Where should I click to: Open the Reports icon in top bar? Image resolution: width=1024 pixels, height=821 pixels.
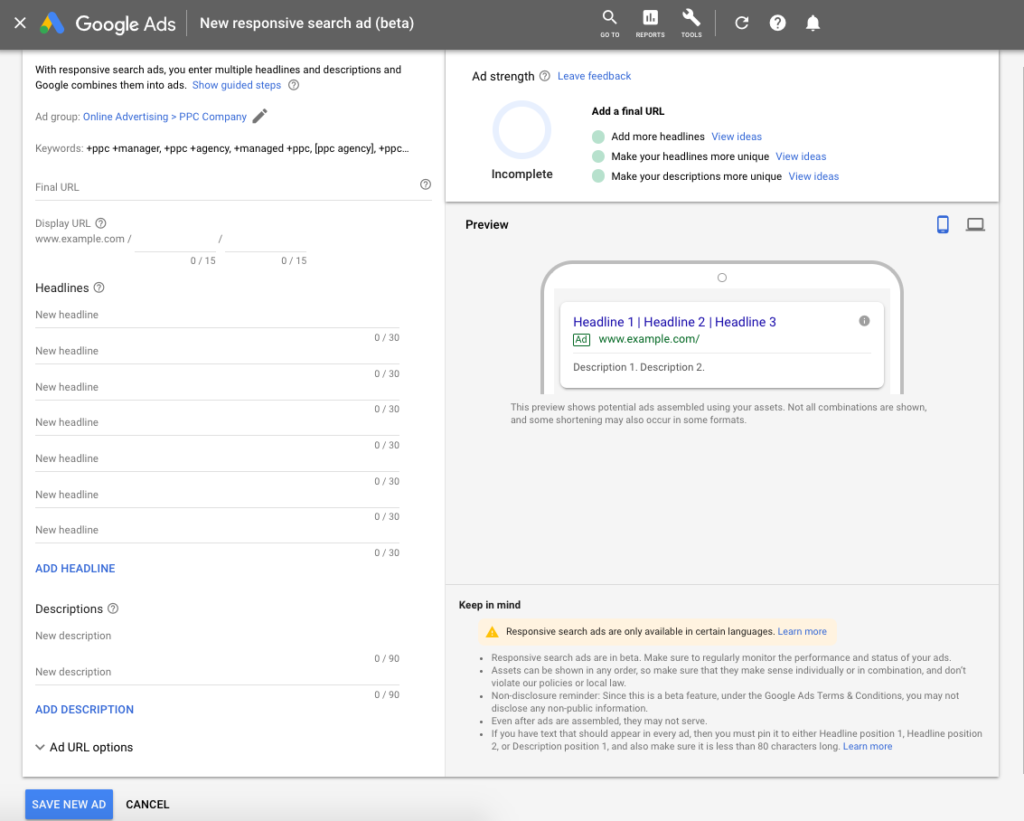(x=650, y=22)
